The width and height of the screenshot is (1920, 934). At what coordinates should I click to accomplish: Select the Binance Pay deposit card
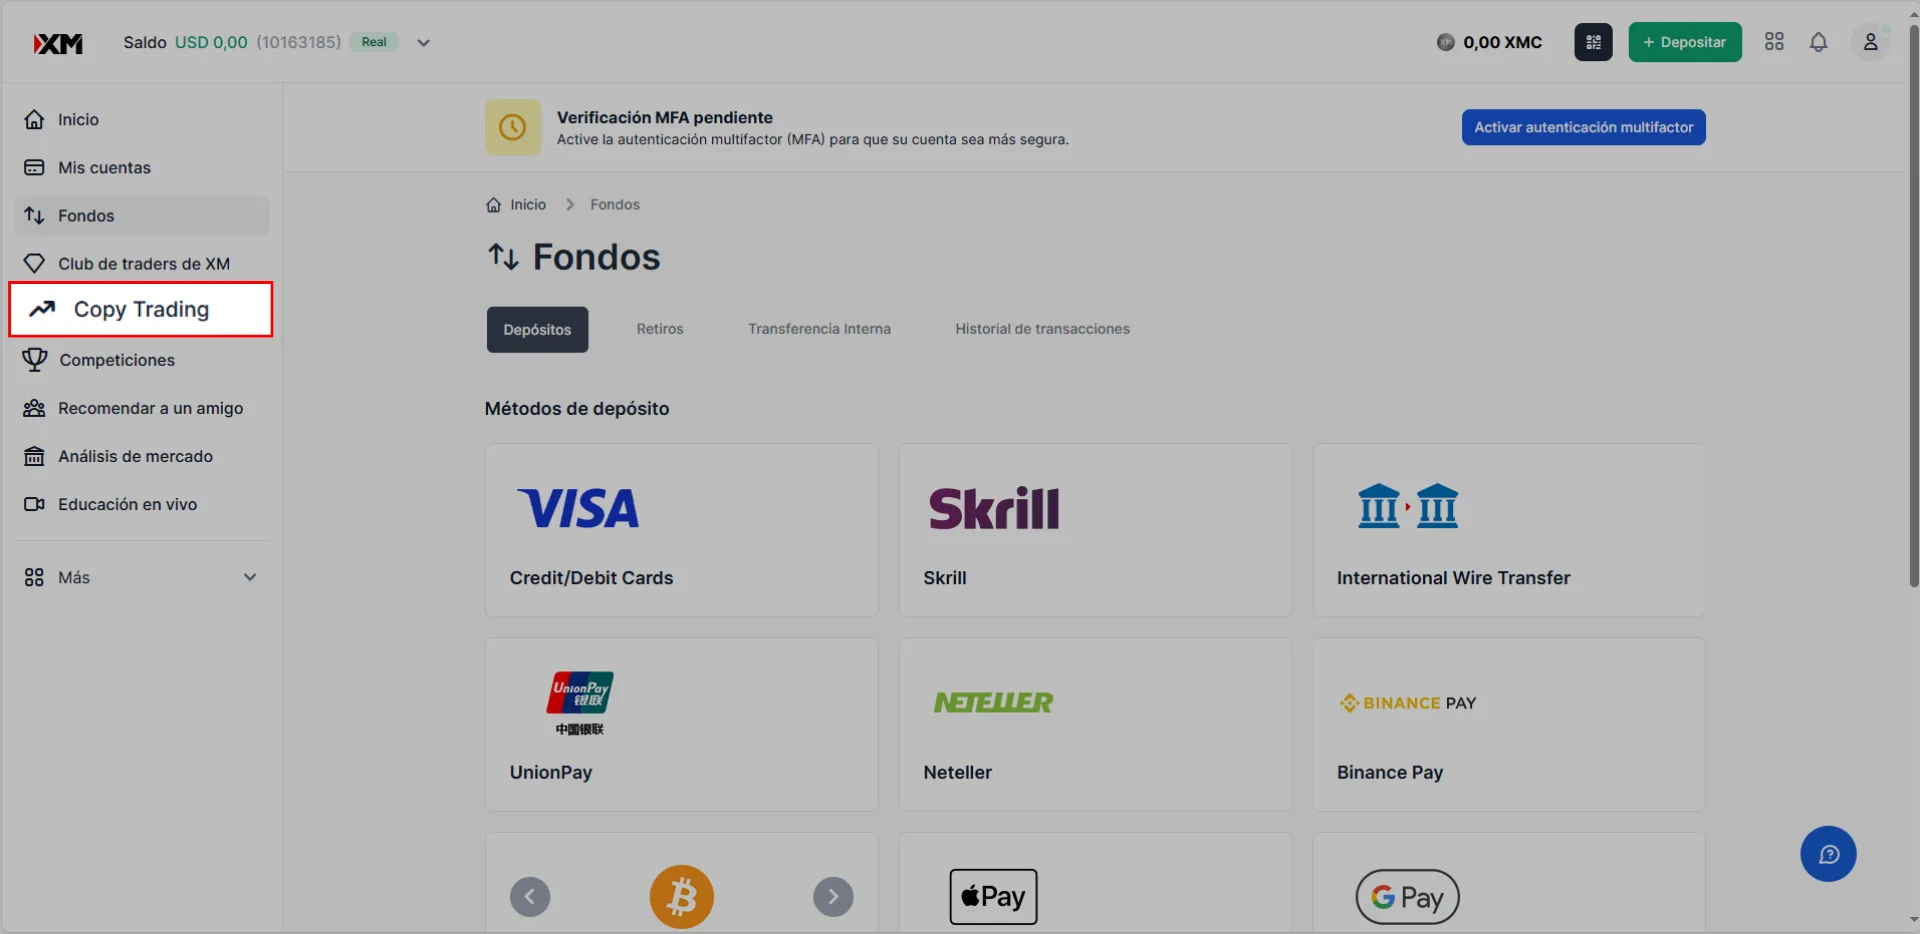pyautogui.click(x=1509, y=725)
